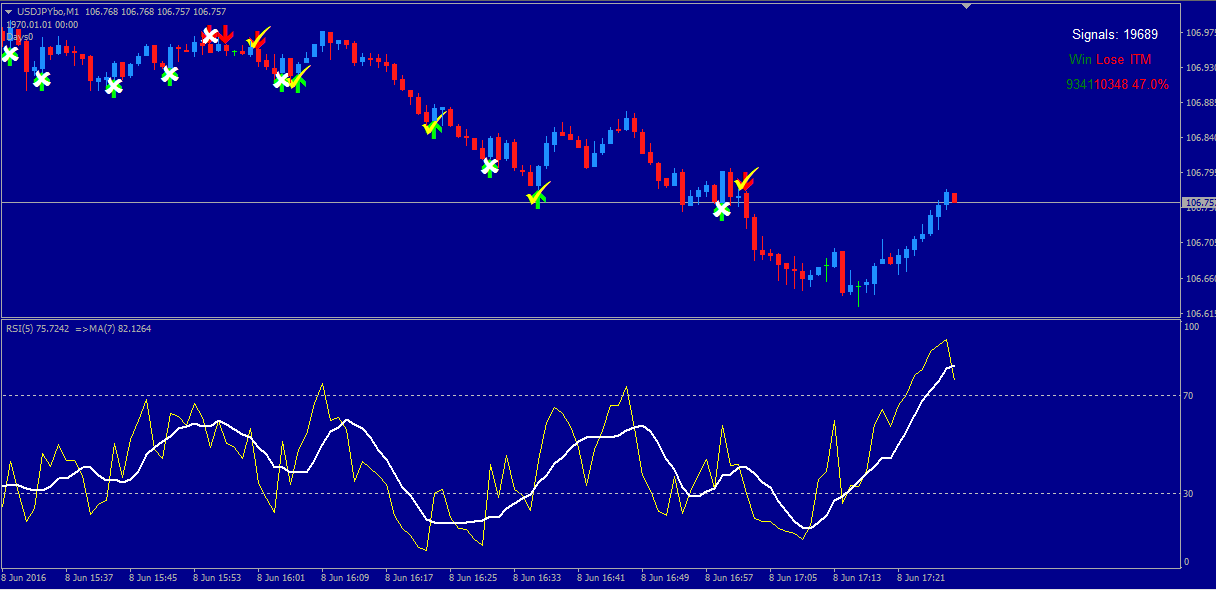The width and height of the screenshot is (1216, 591).
Task: Click the red Lose label
Action: pos(1109,60)
